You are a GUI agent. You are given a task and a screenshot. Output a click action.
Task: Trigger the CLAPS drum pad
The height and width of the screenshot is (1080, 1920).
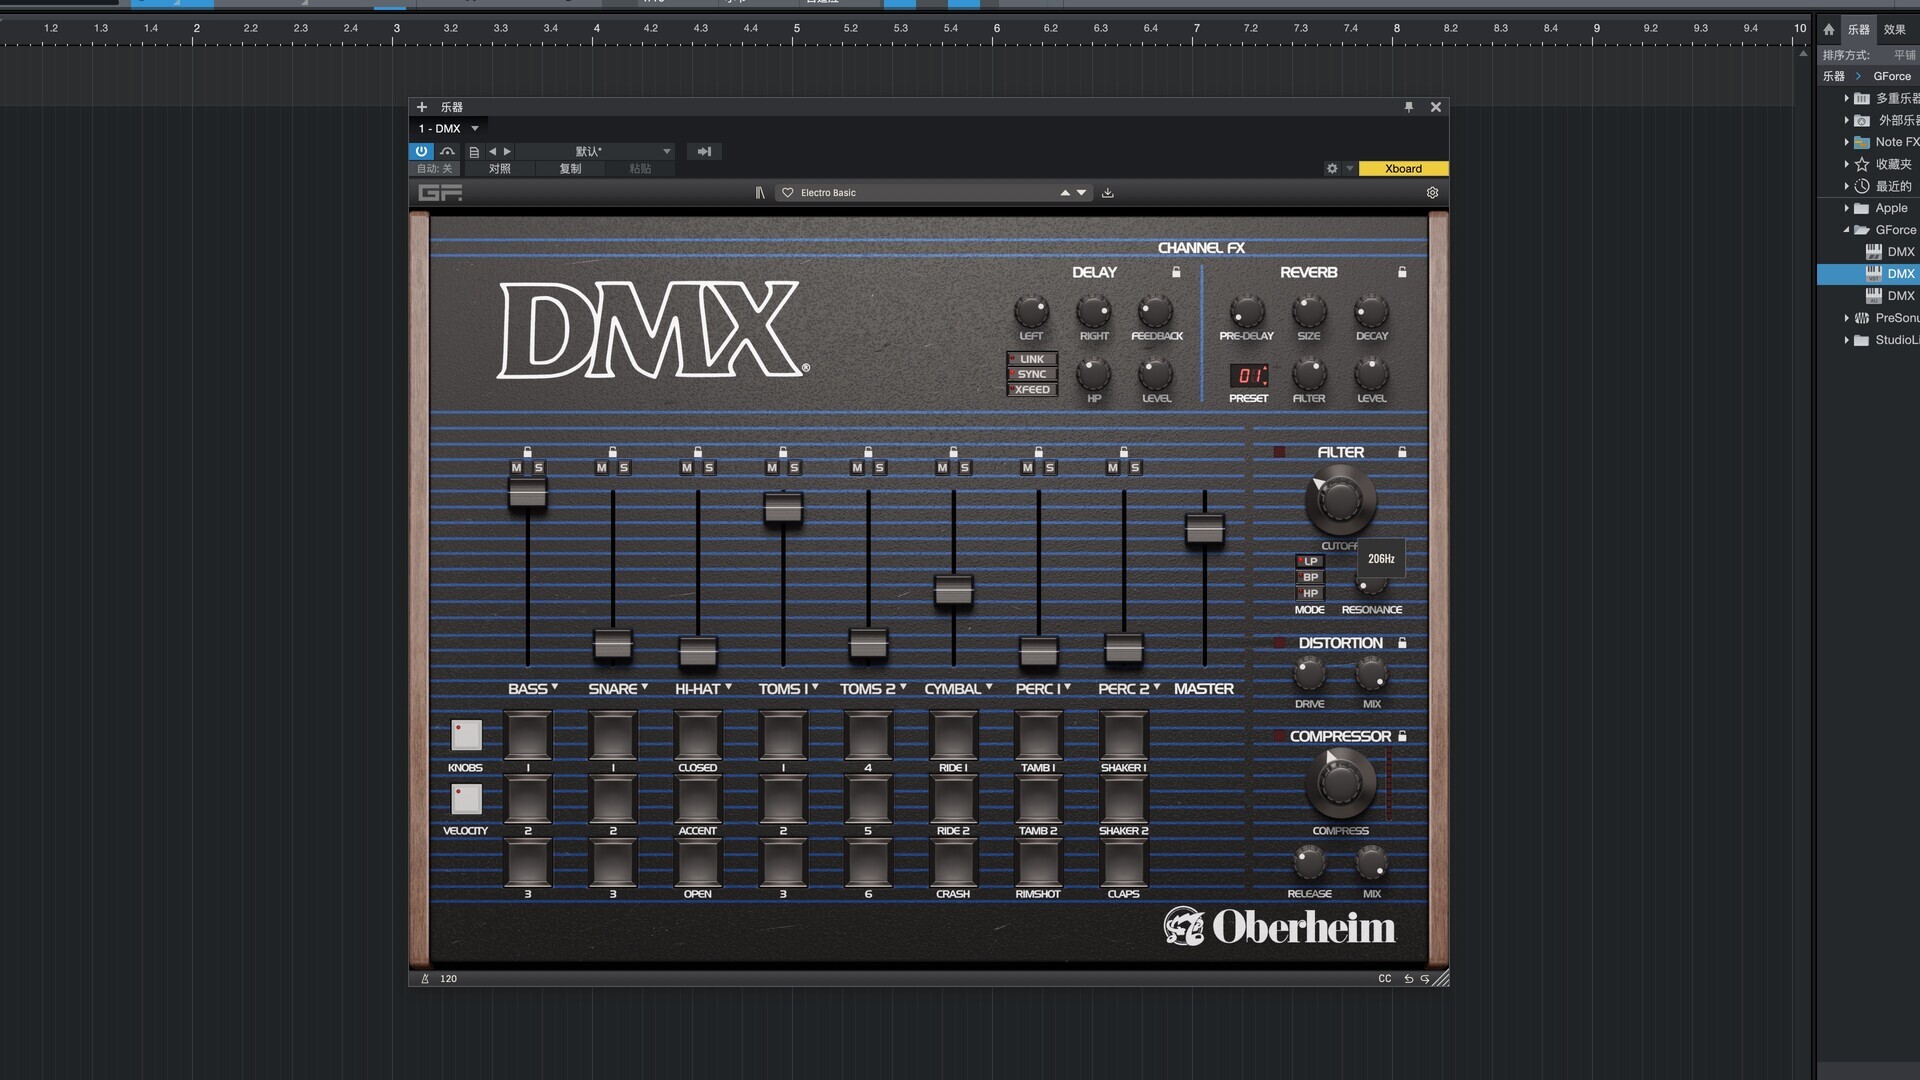pos(1123,862)
